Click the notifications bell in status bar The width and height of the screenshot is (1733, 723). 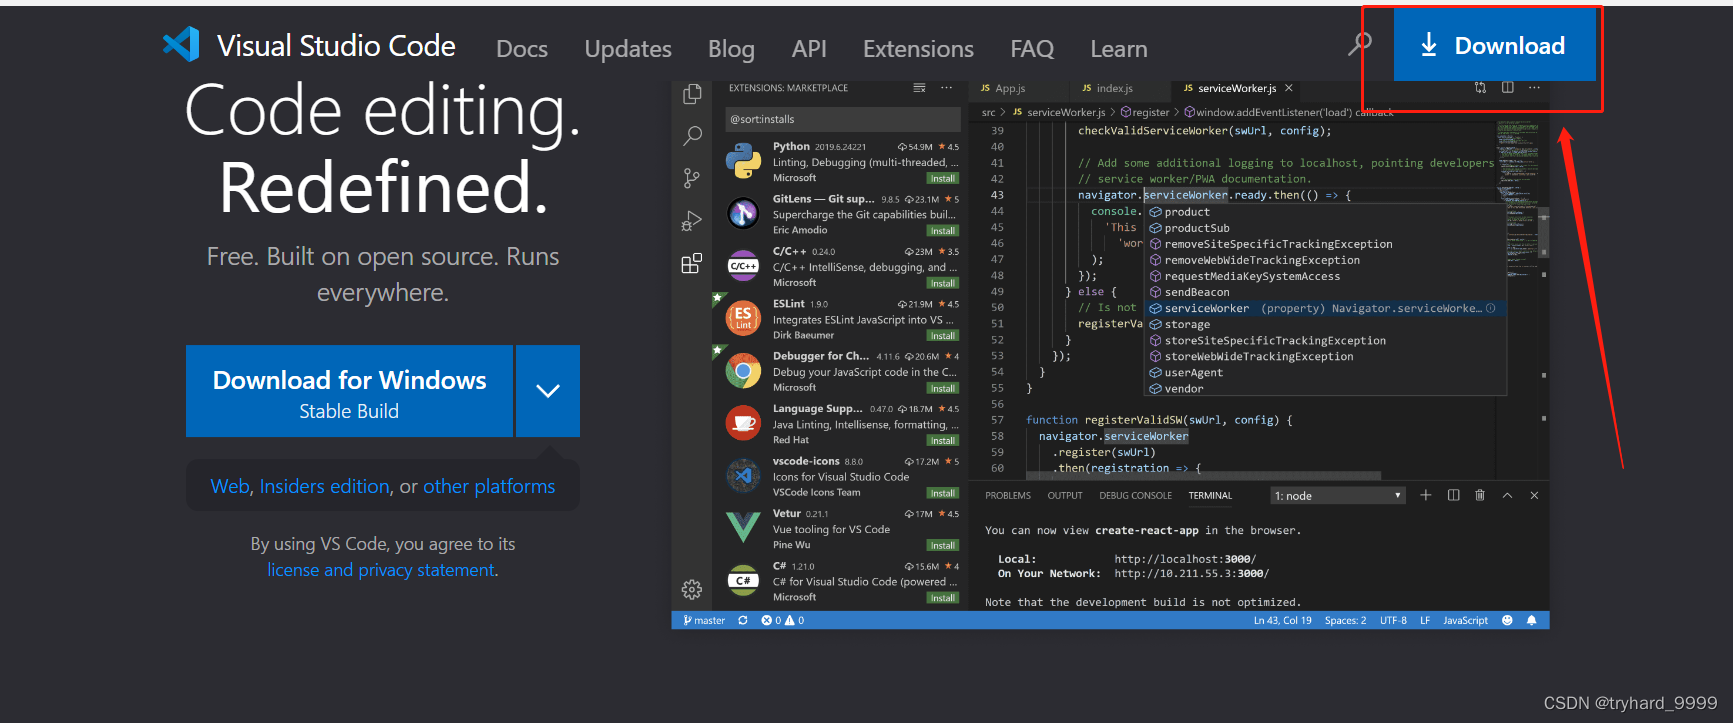pyautogui.click(x=1531, y=620)
